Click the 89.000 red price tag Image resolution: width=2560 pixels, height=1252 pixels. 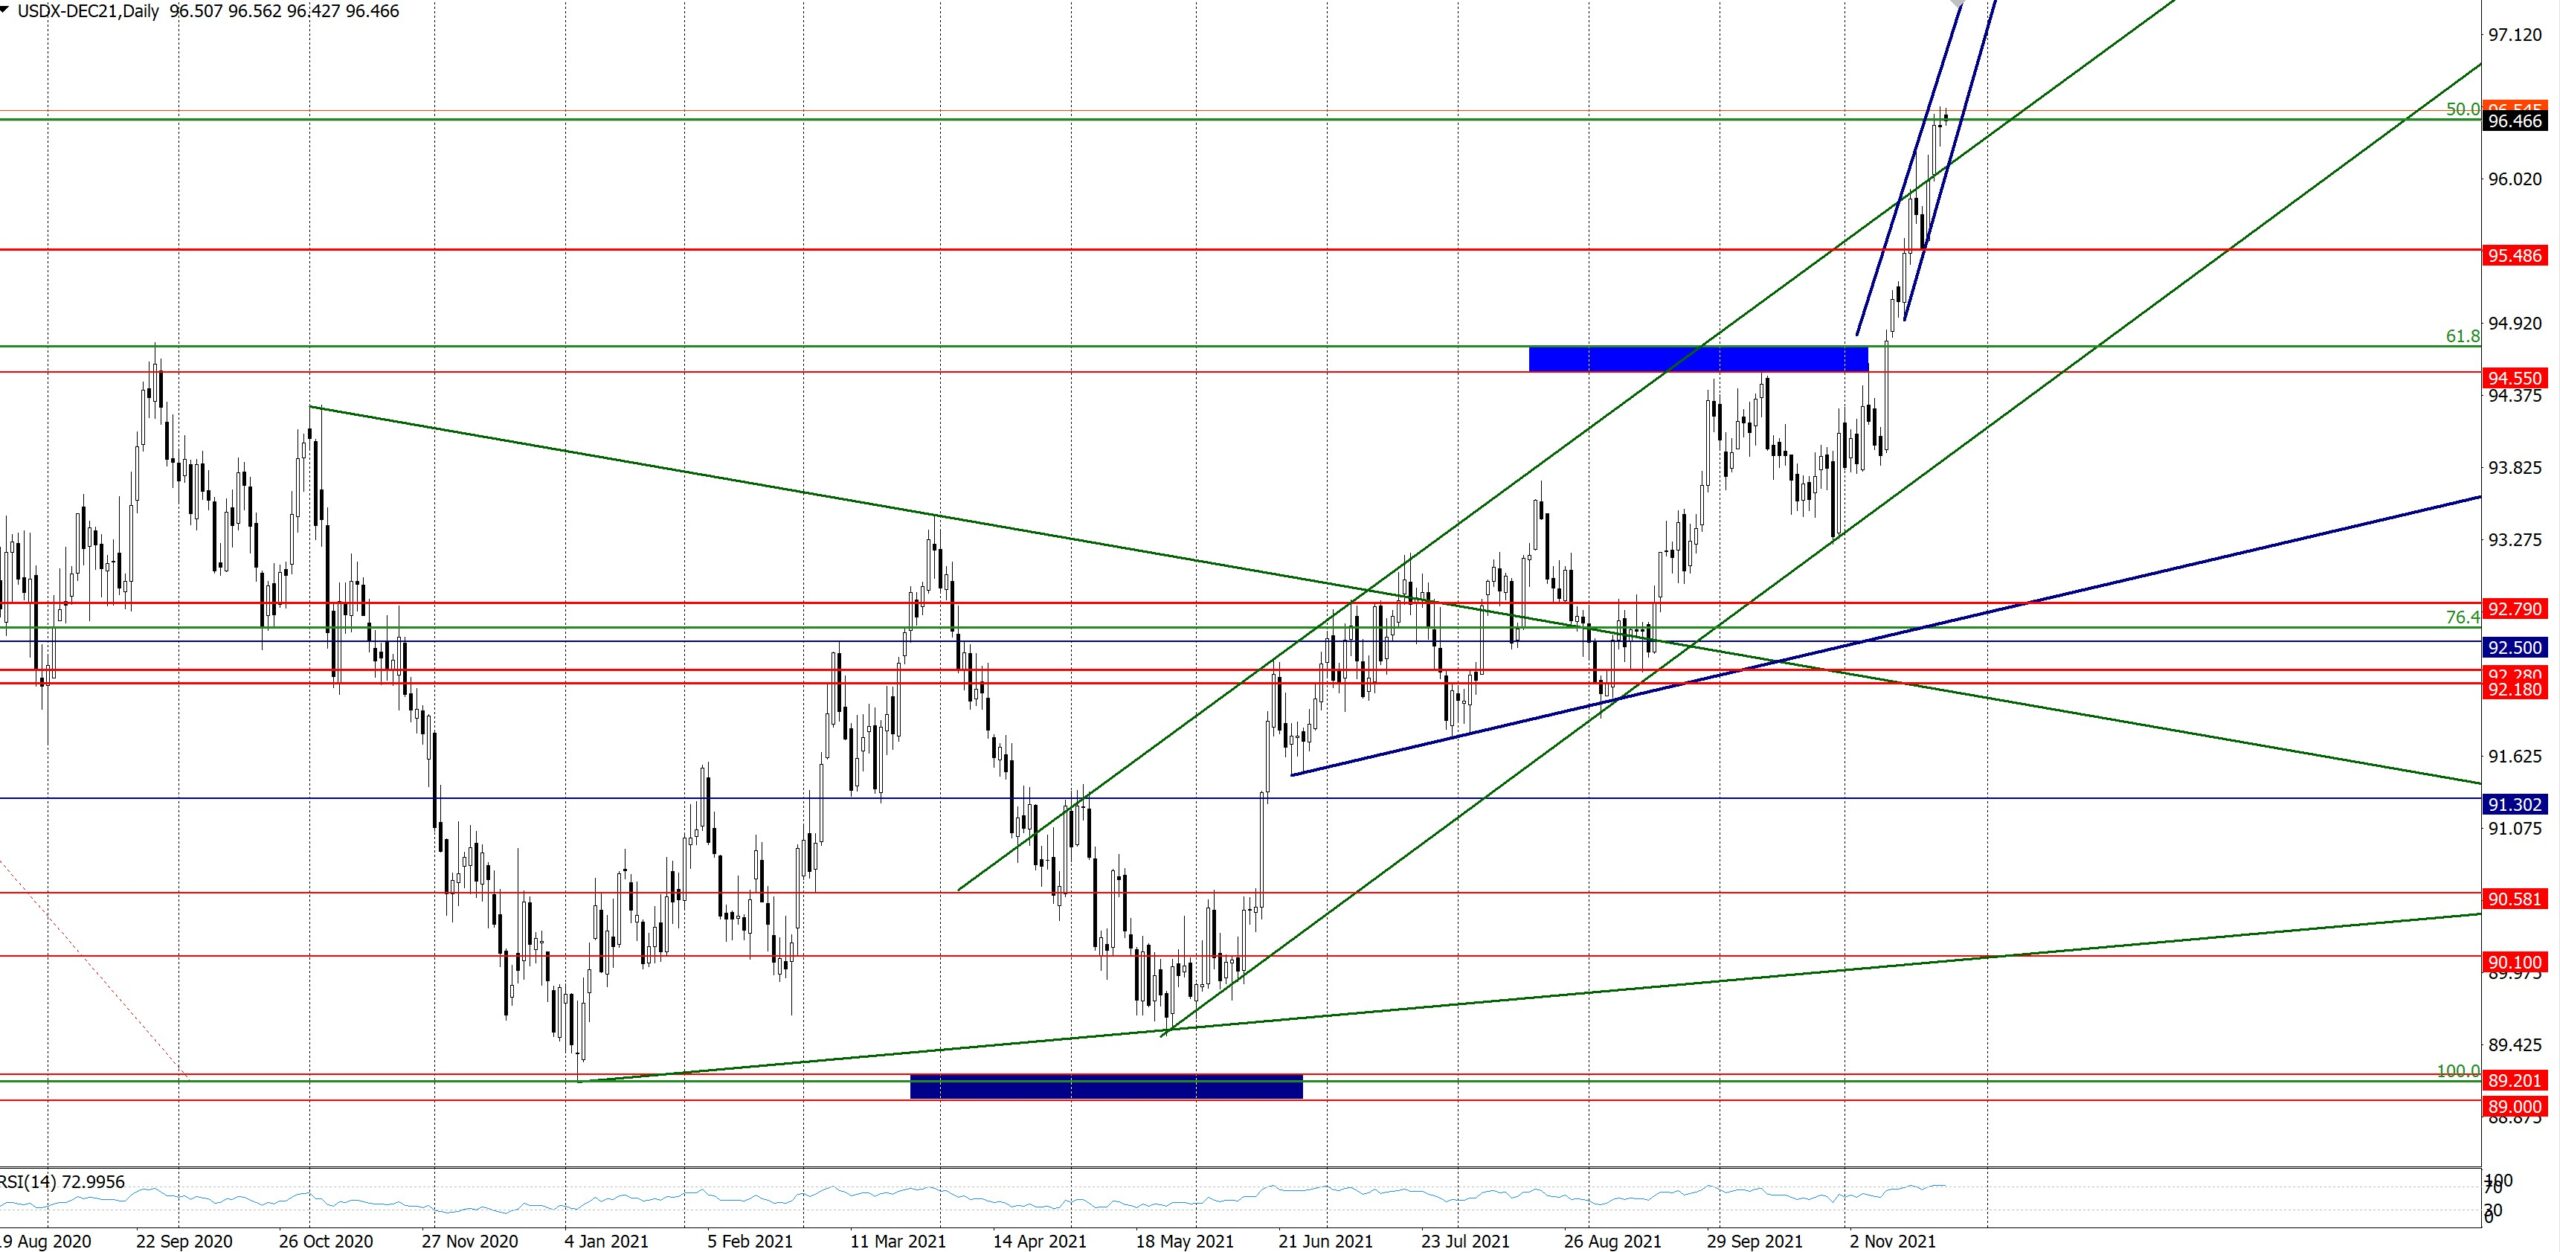[x=2514, y=1106]
